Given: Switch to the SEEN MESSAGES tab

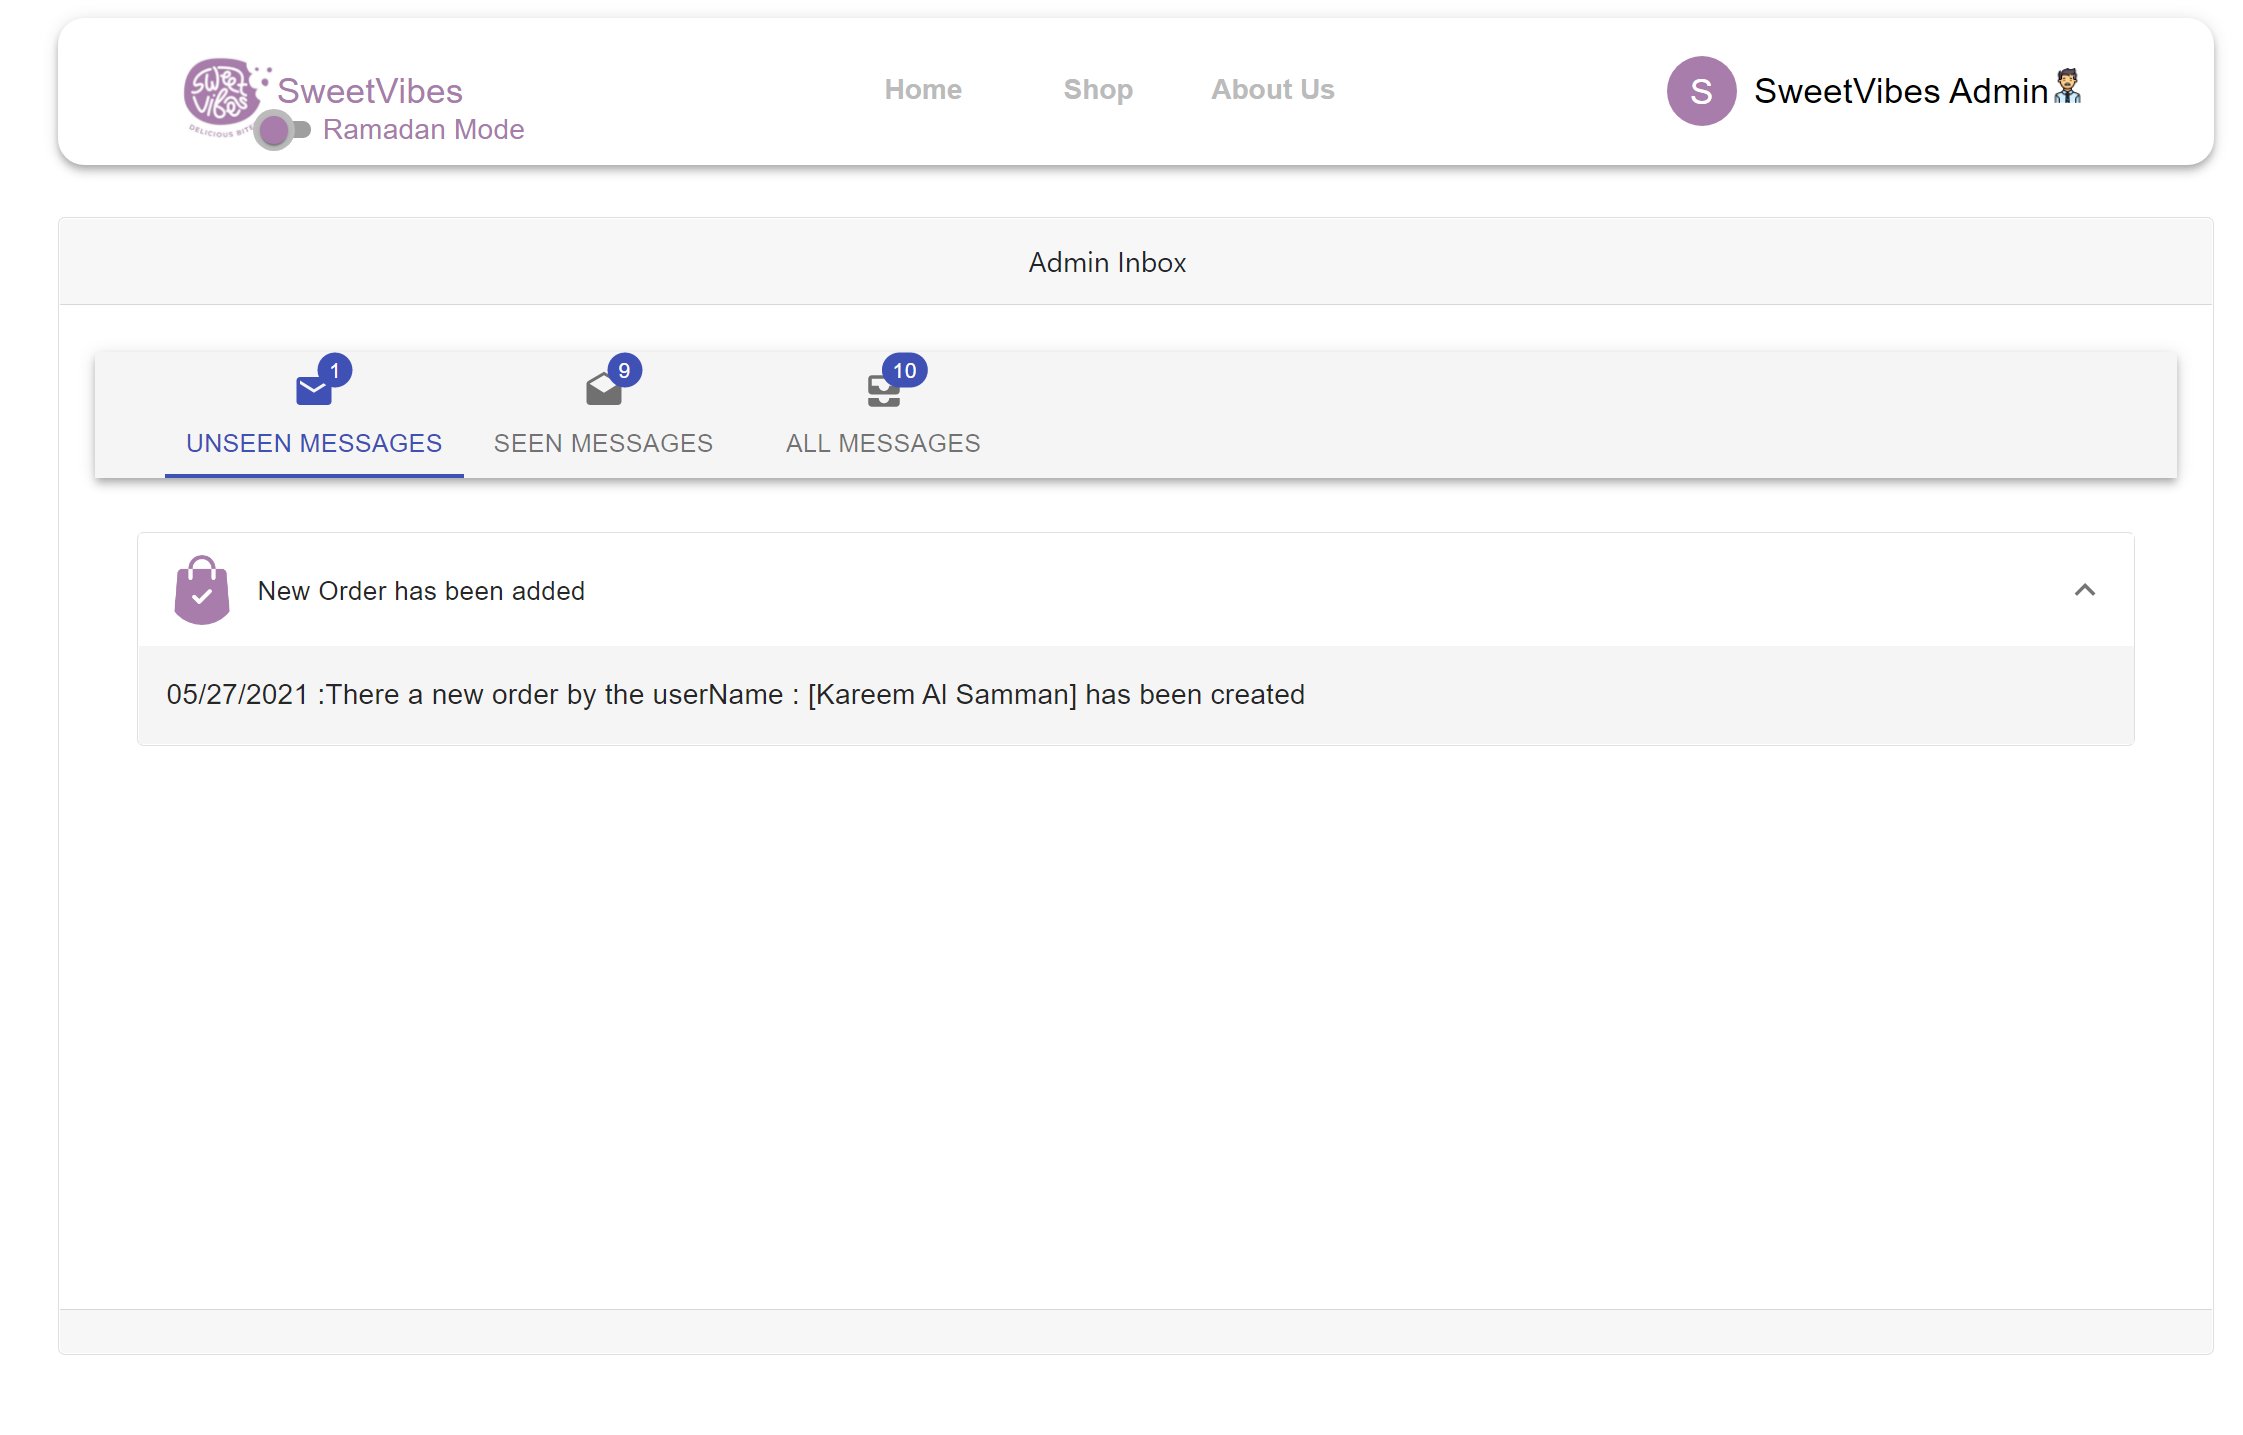Looking at the screenshot, I should (602, 443).
